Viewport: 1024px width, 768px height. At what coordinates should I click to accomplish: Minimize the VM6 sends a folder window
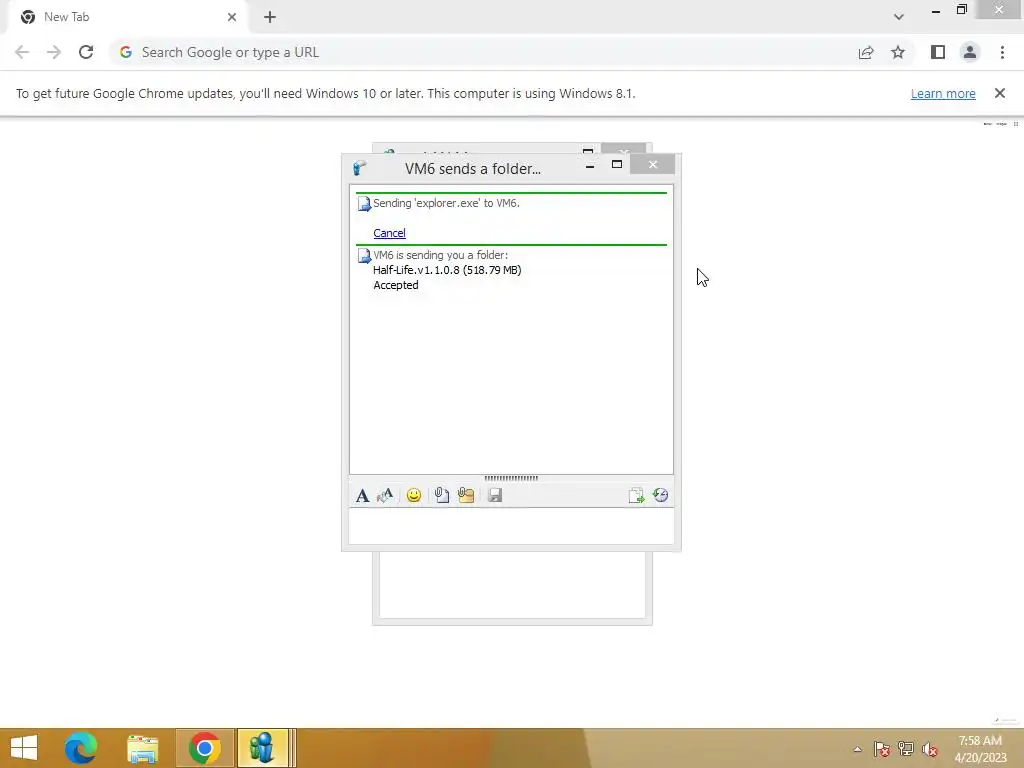(x=590, y=166)
